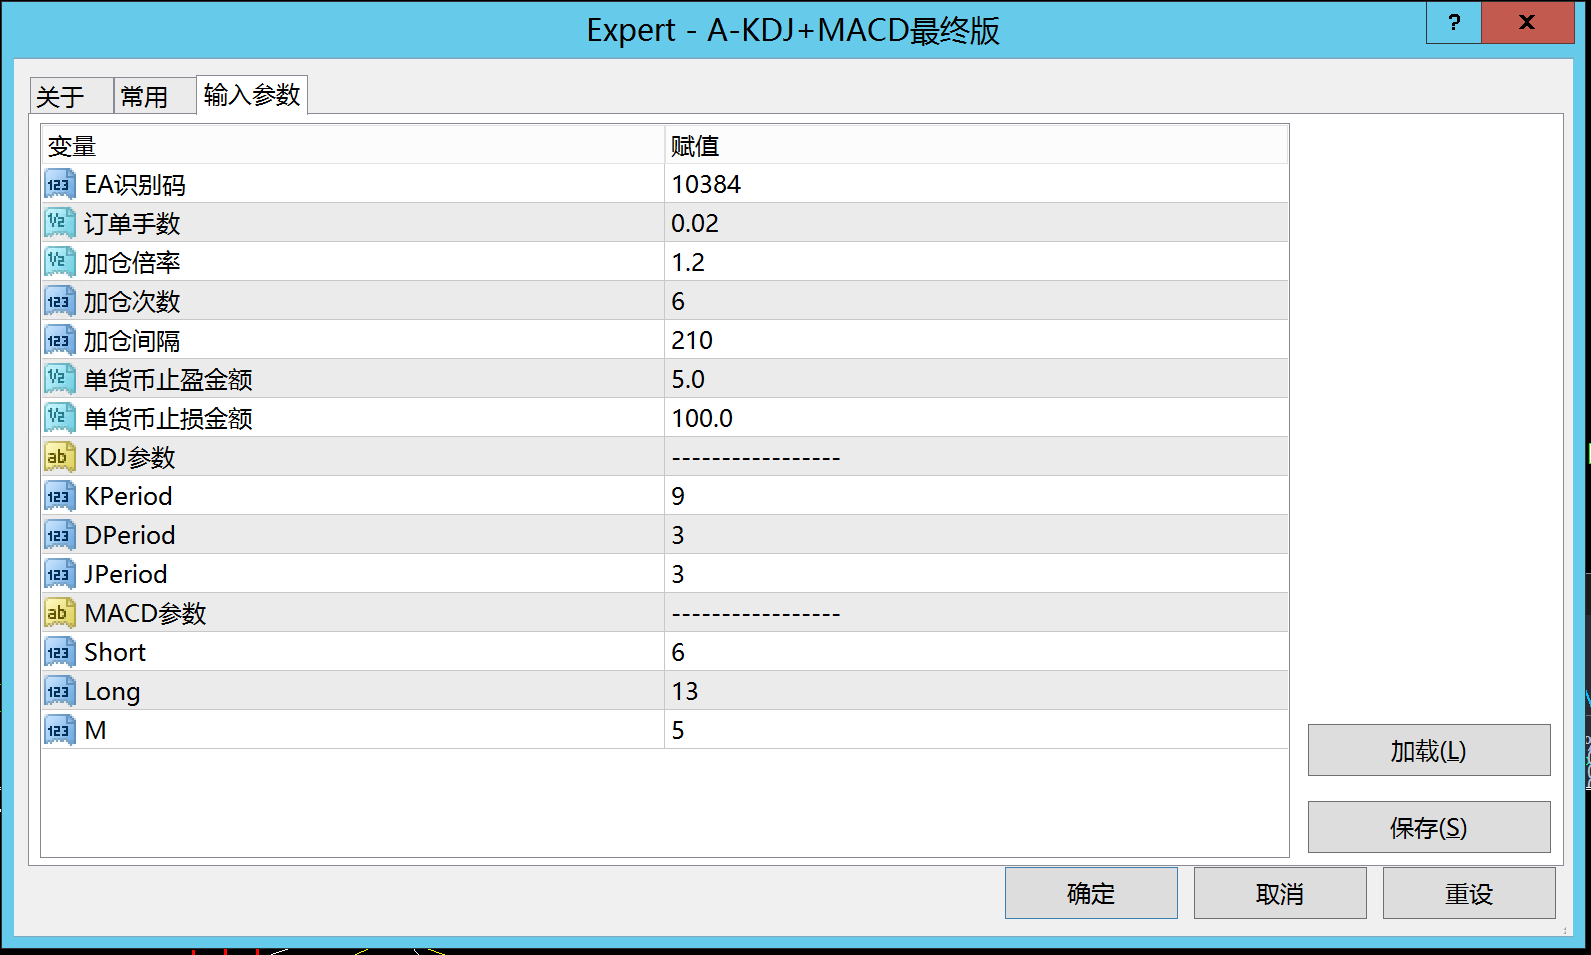The image size is (1591, 955).
Task: Select the KPeriod variable name
Action: point(128,496)
